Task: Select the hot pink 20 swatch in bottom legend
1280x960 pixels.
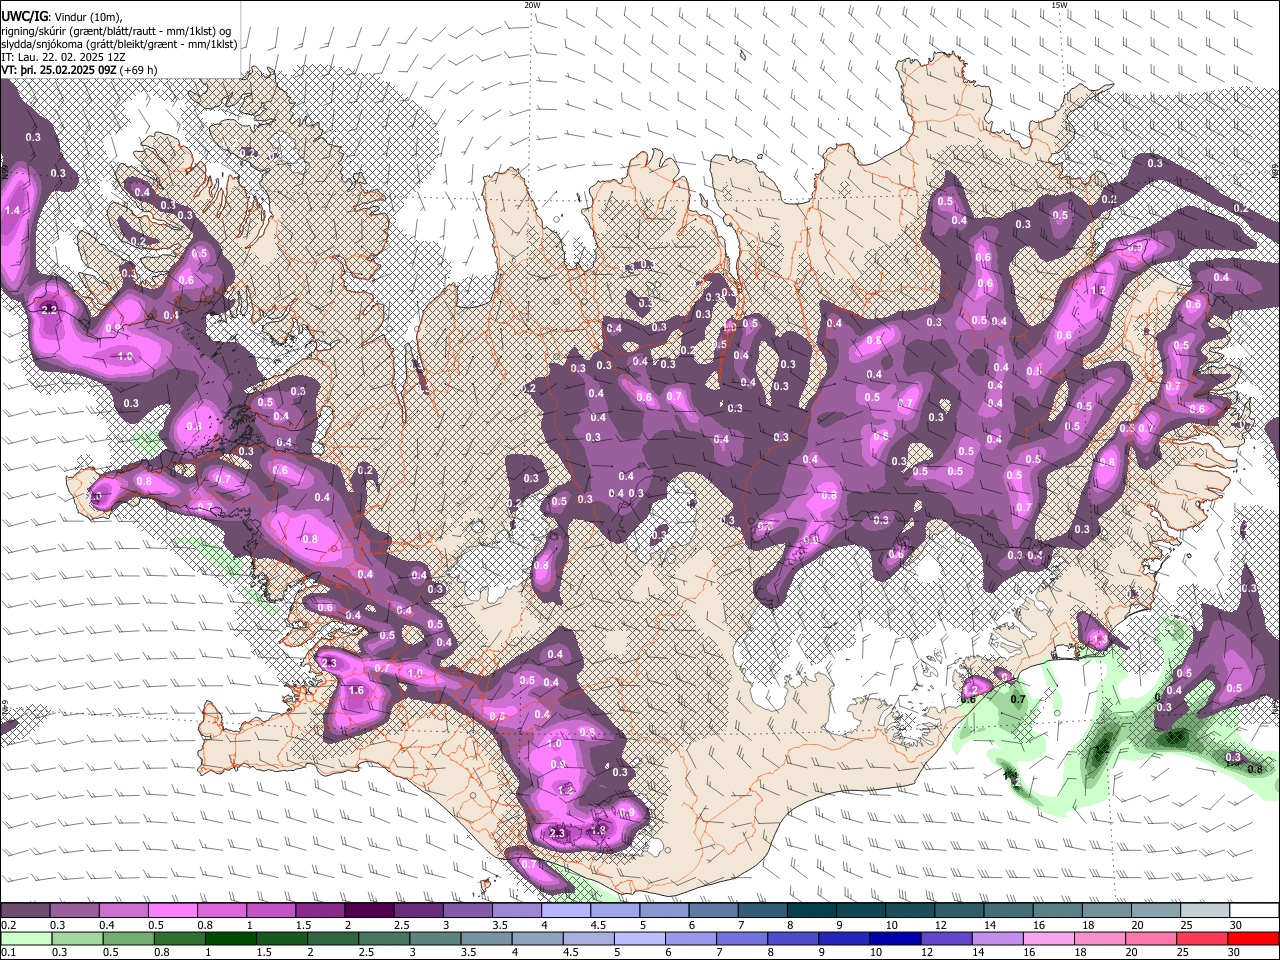Action: click(1152, 939)
